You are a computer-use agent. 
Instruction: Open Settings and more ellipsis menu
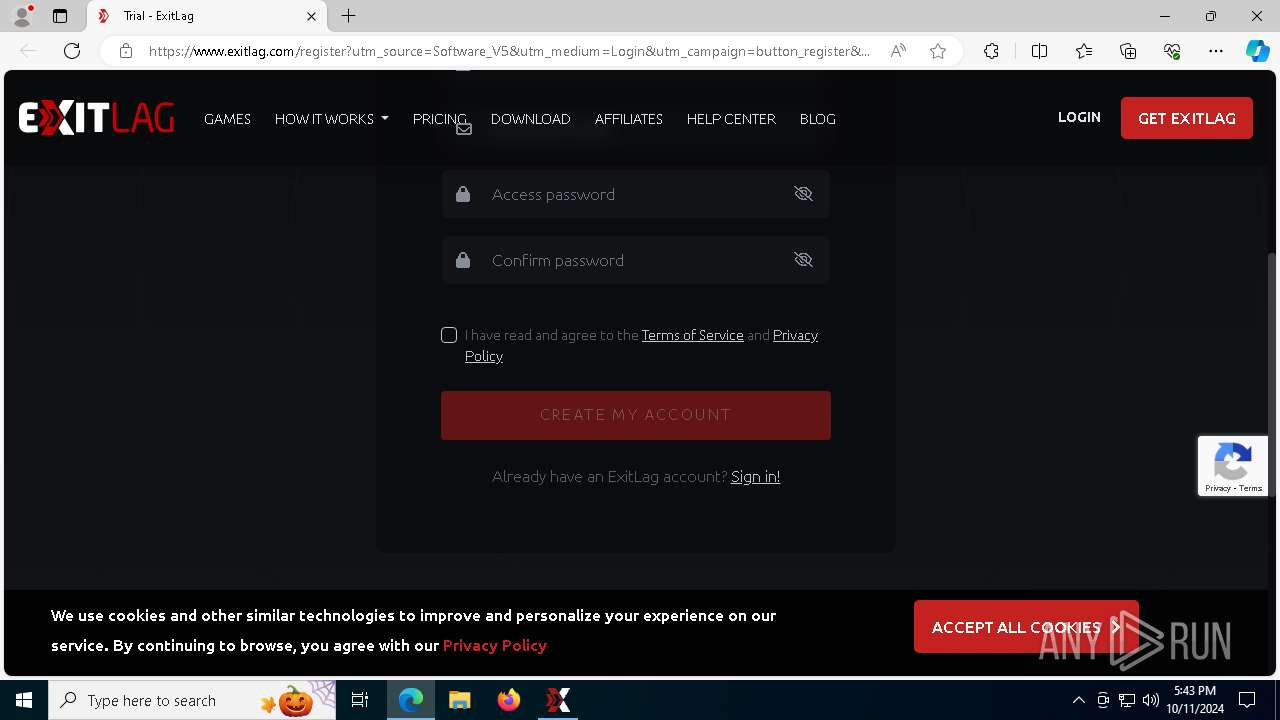coord(1216,51)
